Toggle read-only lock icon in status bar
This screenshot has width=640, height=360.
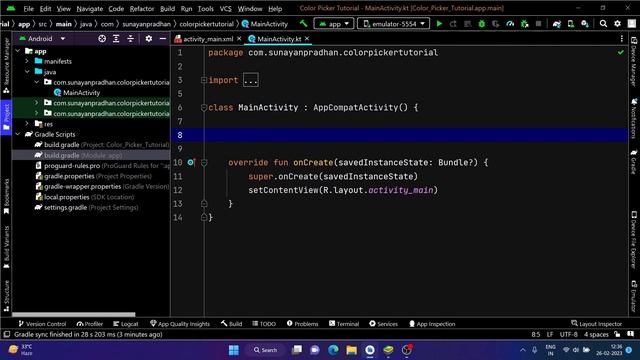617,334
